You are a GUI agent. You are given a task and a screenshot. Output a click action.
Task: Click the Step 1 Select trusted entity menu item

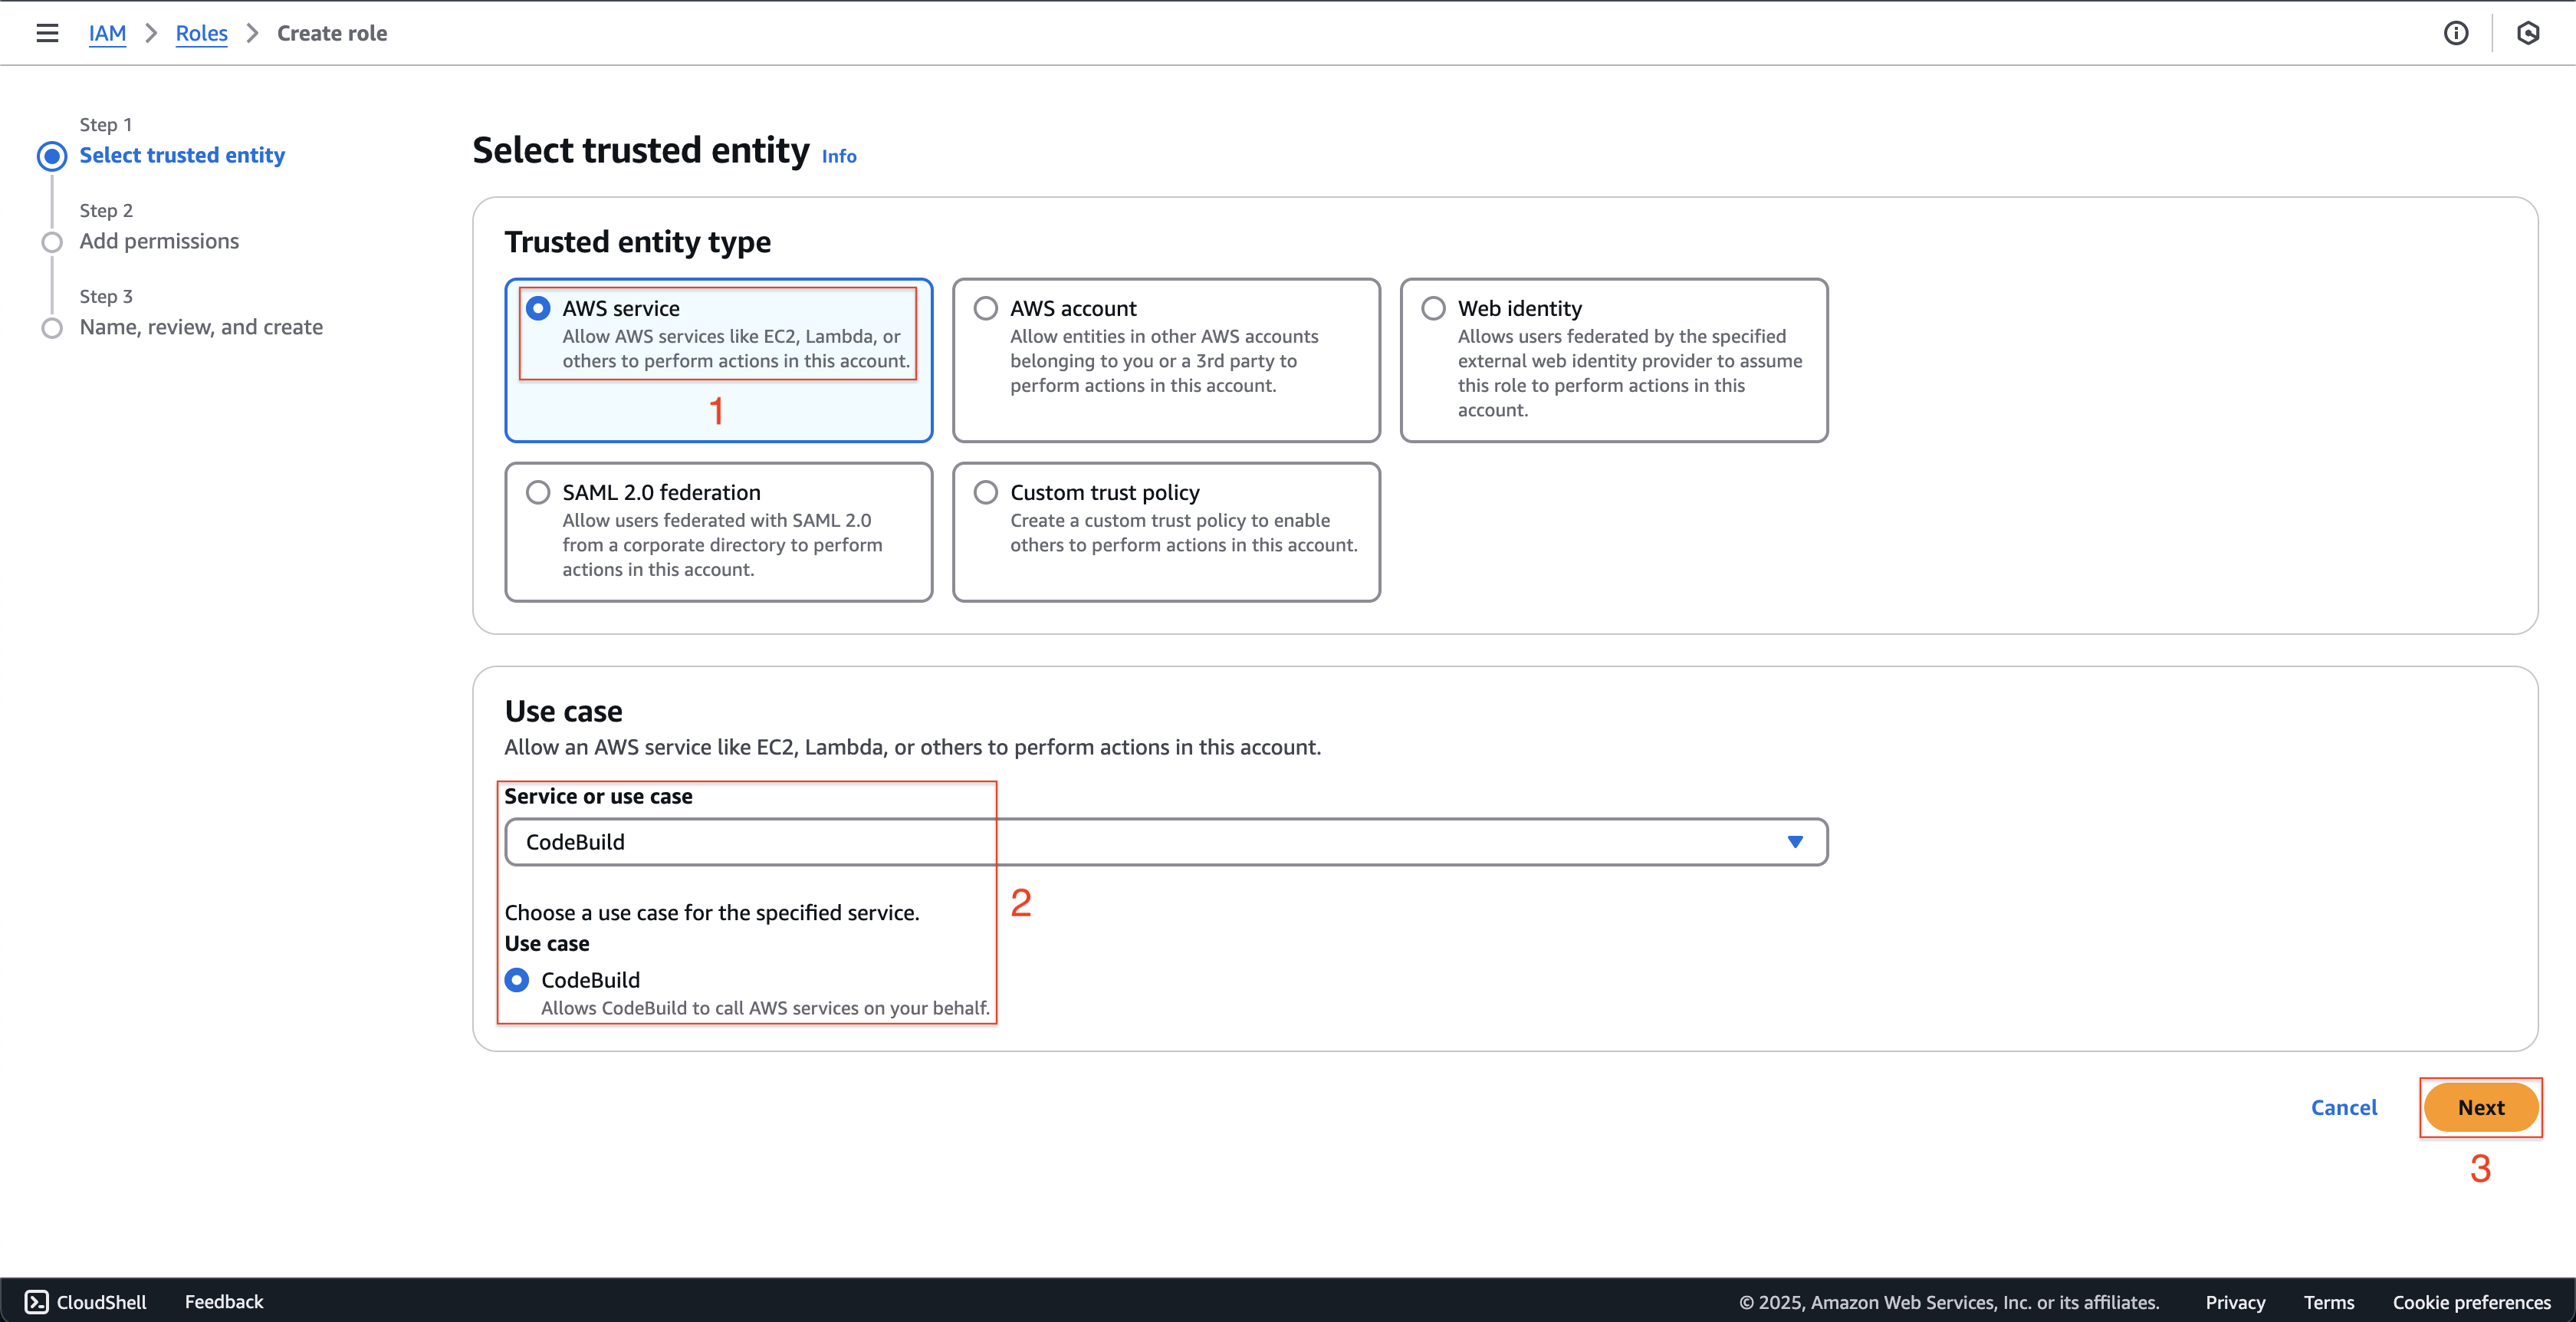point(182,155)
